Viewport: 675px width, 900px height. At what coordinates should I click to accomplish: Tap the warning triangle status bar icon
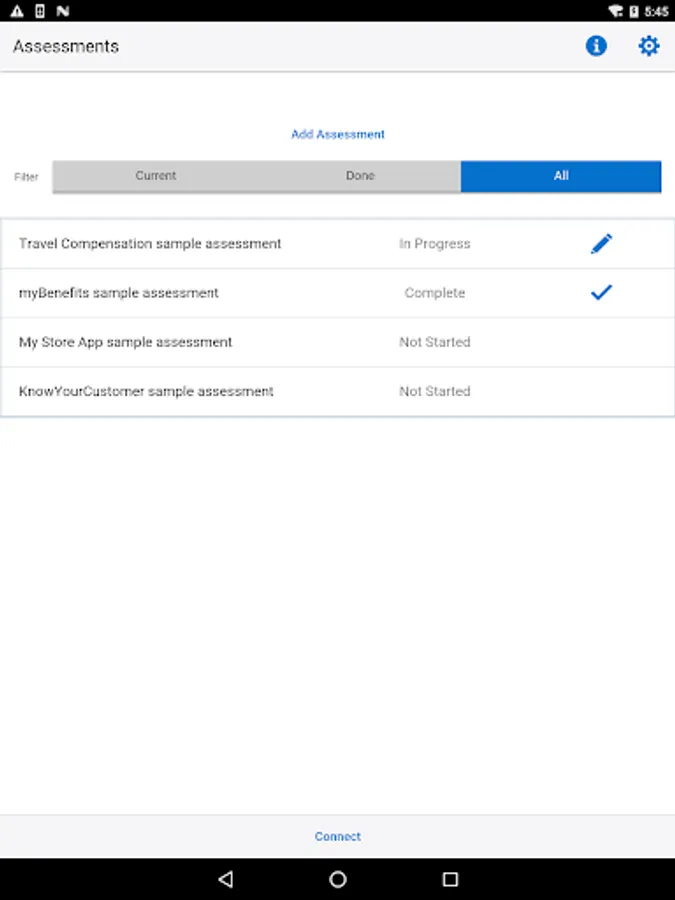pos(17,11)
